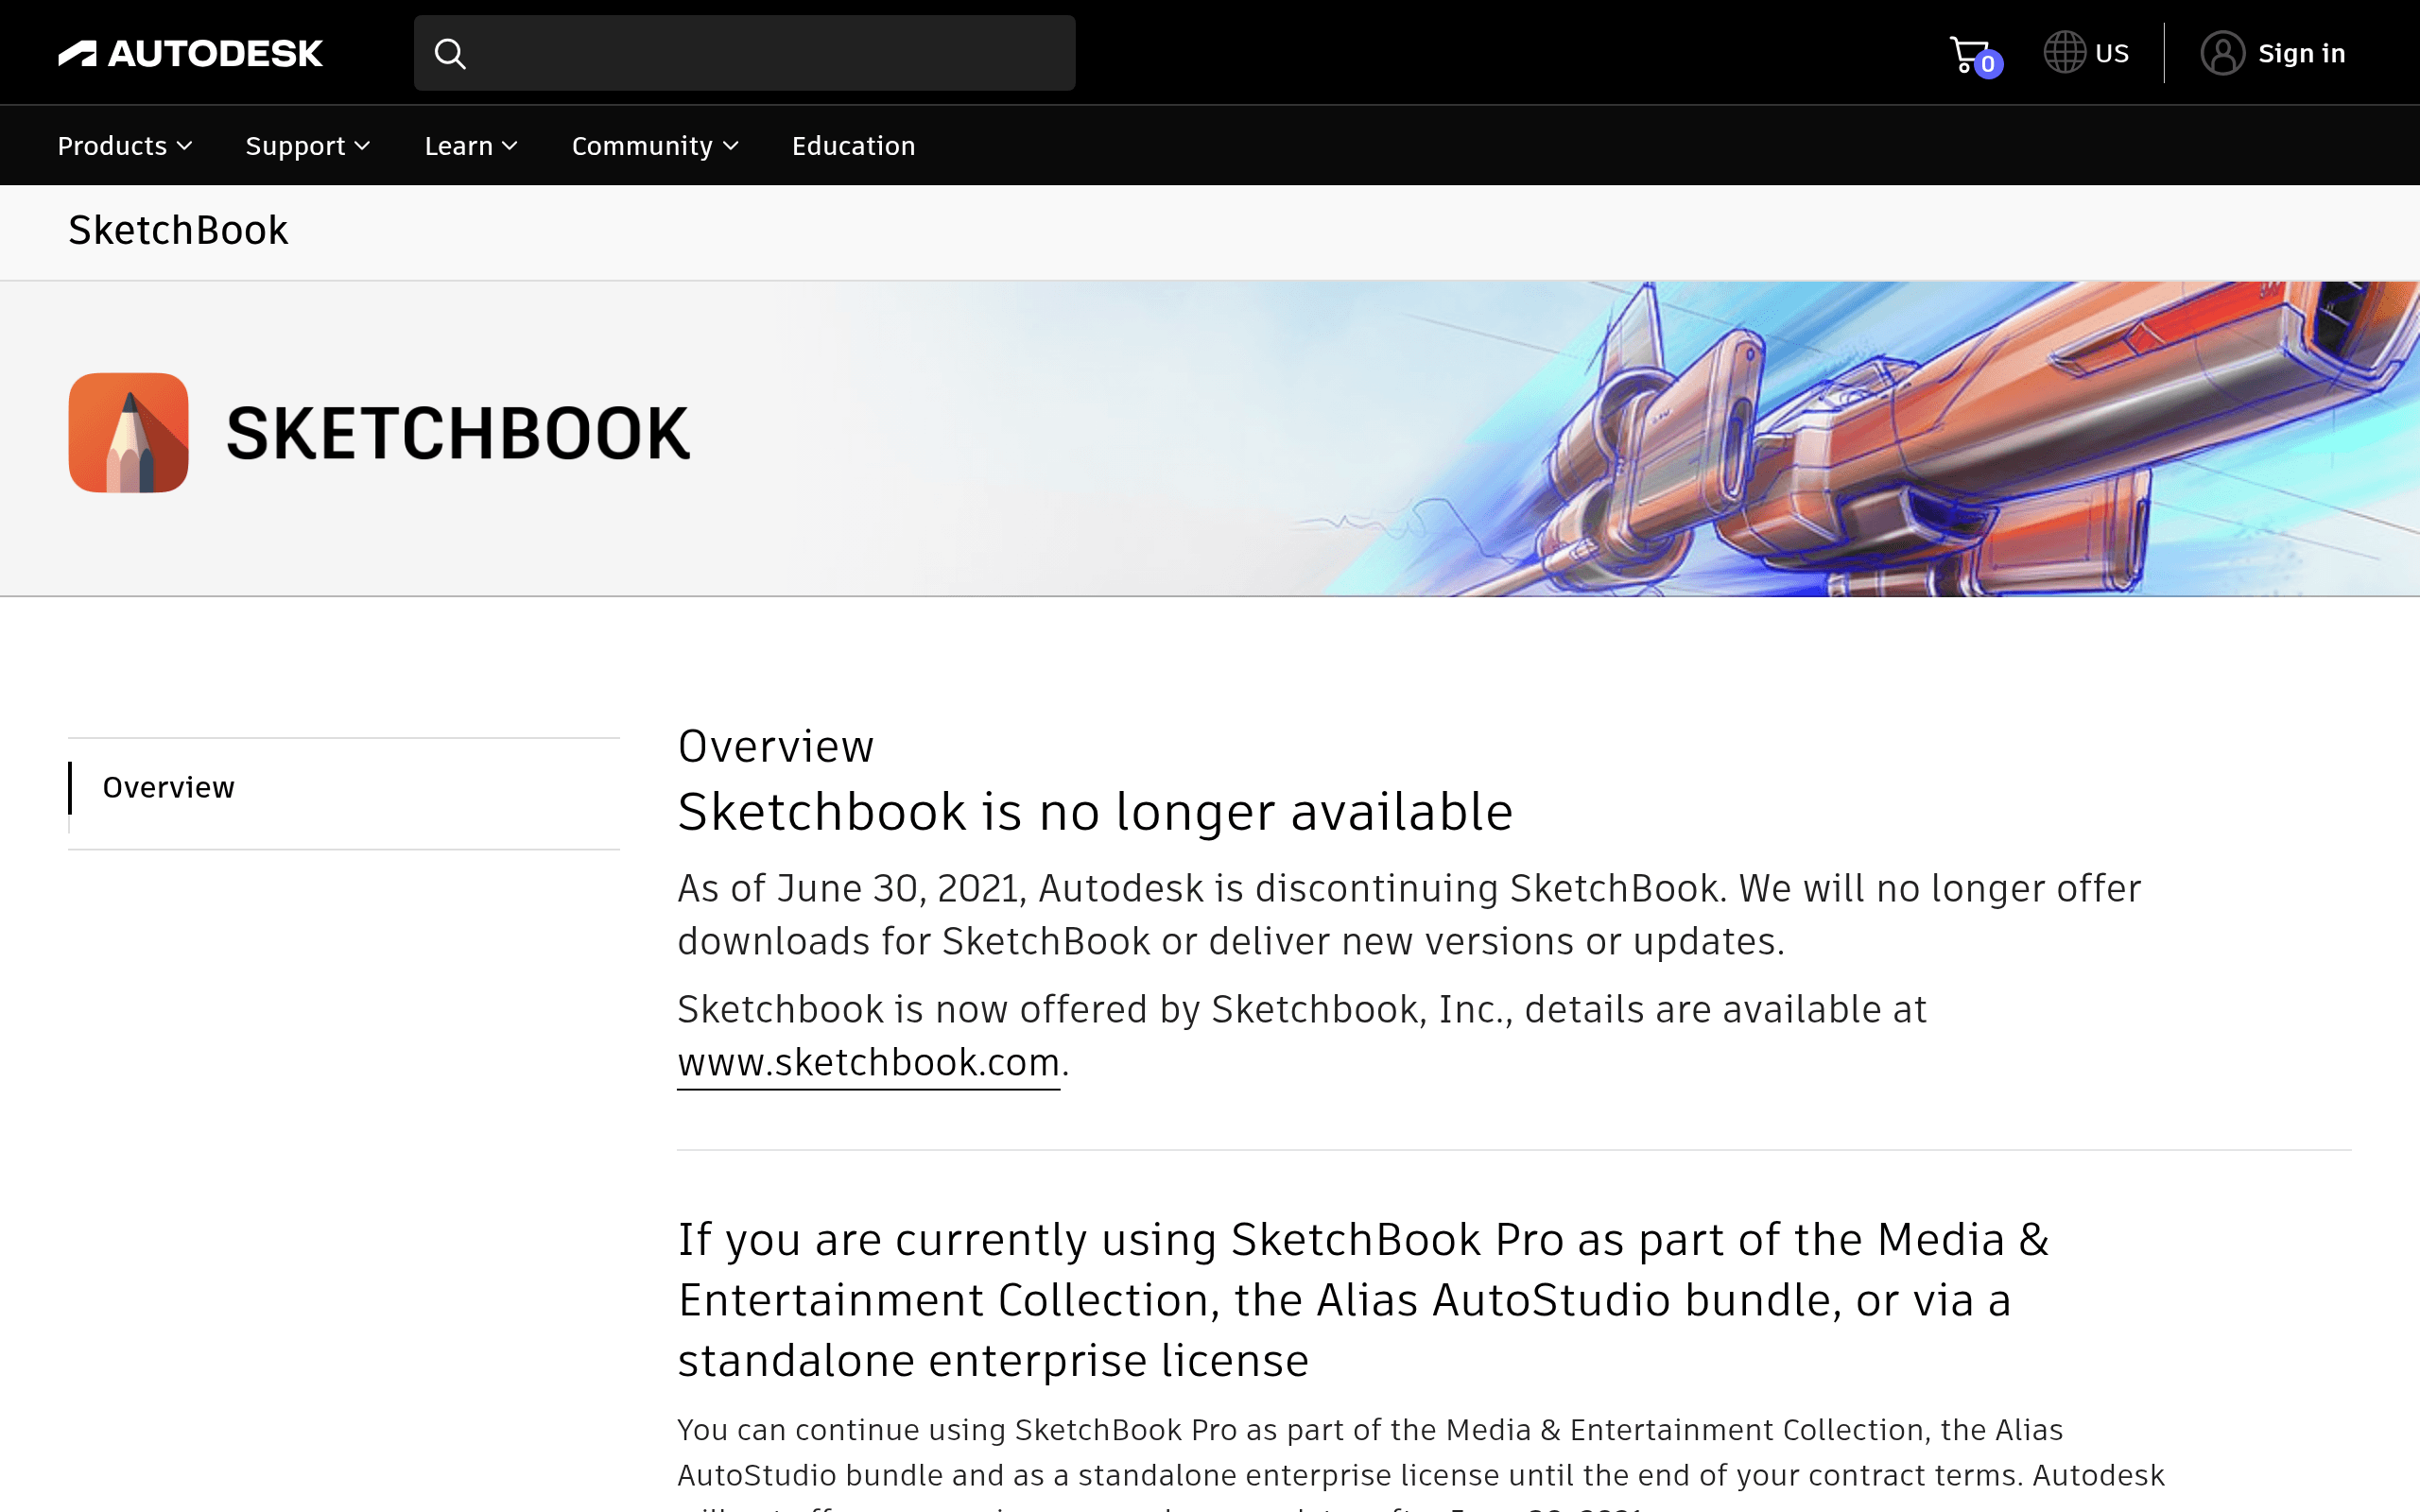Click the SketchBook breadcrumb title
This screenshot has height=1512, width=2420.
point(178,230)
